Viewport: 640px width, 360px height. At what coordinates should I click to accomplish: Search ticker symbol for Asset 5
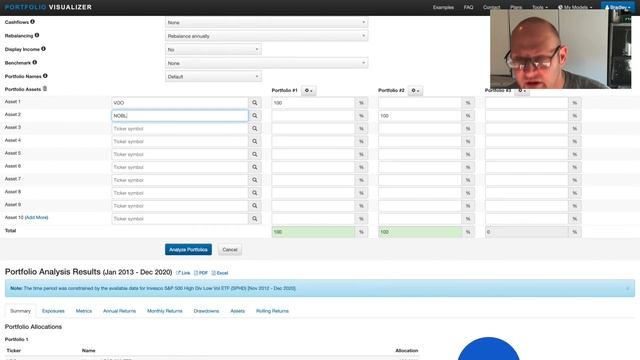click(255, 154)
